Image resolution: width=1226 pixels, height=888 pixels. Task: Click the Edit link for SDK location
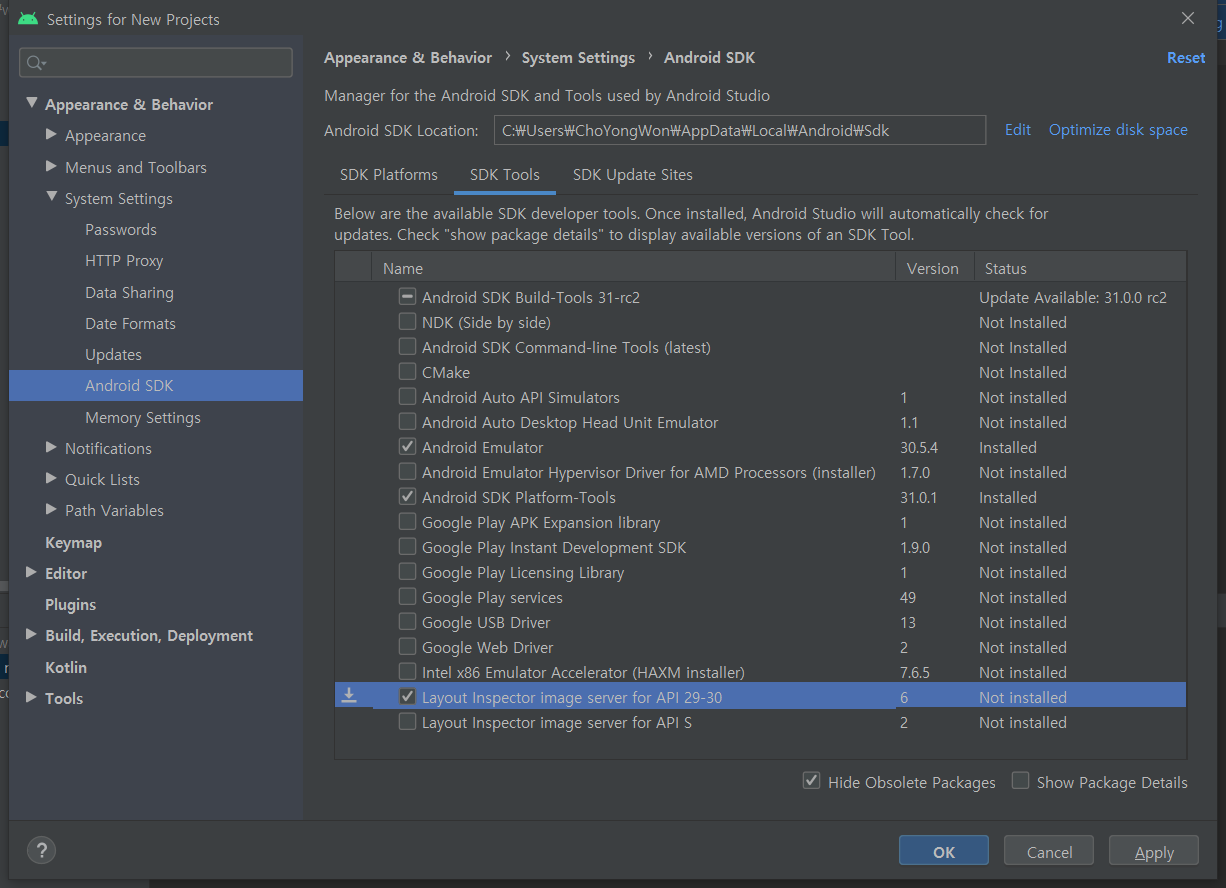[x=1018, y=130]
